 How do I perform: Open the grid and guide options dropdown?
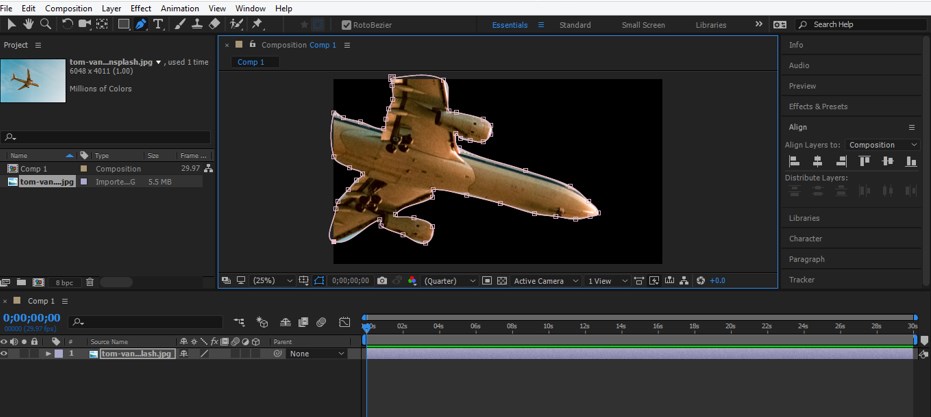point(303,281)
